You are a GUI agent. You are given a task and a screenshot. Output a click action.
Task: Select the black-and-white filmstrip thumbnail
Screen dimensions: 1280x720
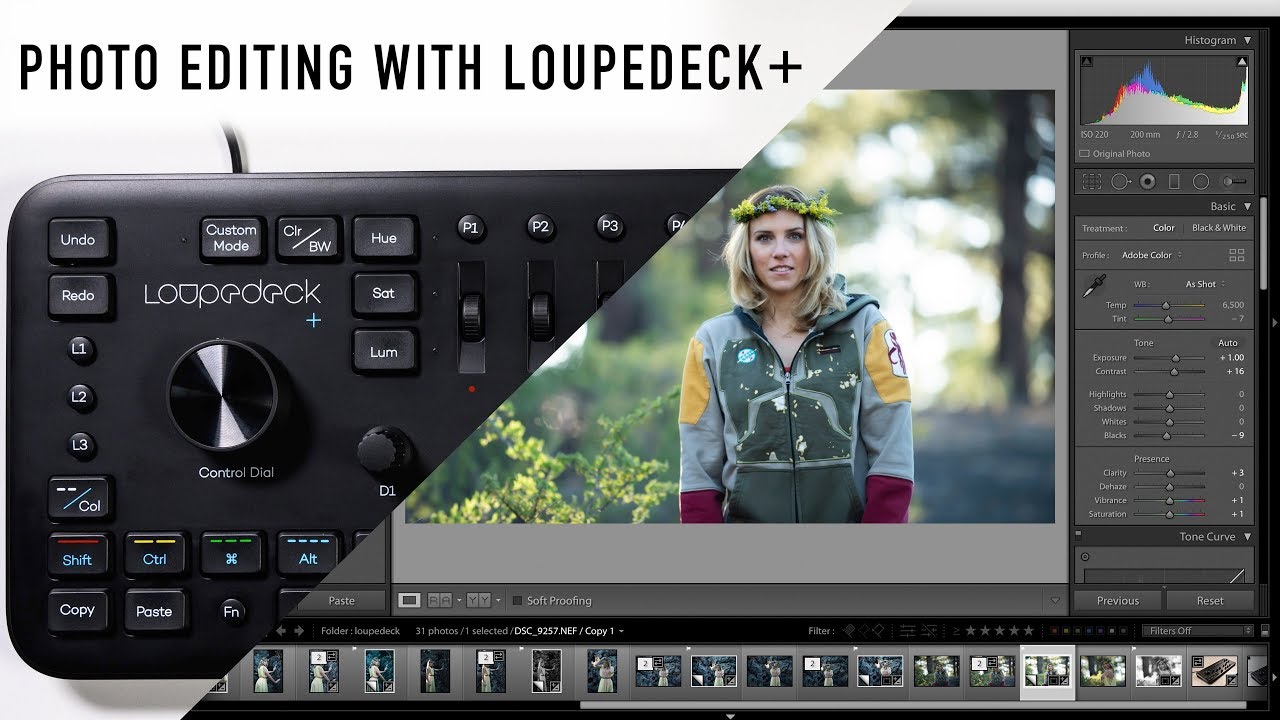[x=1157, y=670]
